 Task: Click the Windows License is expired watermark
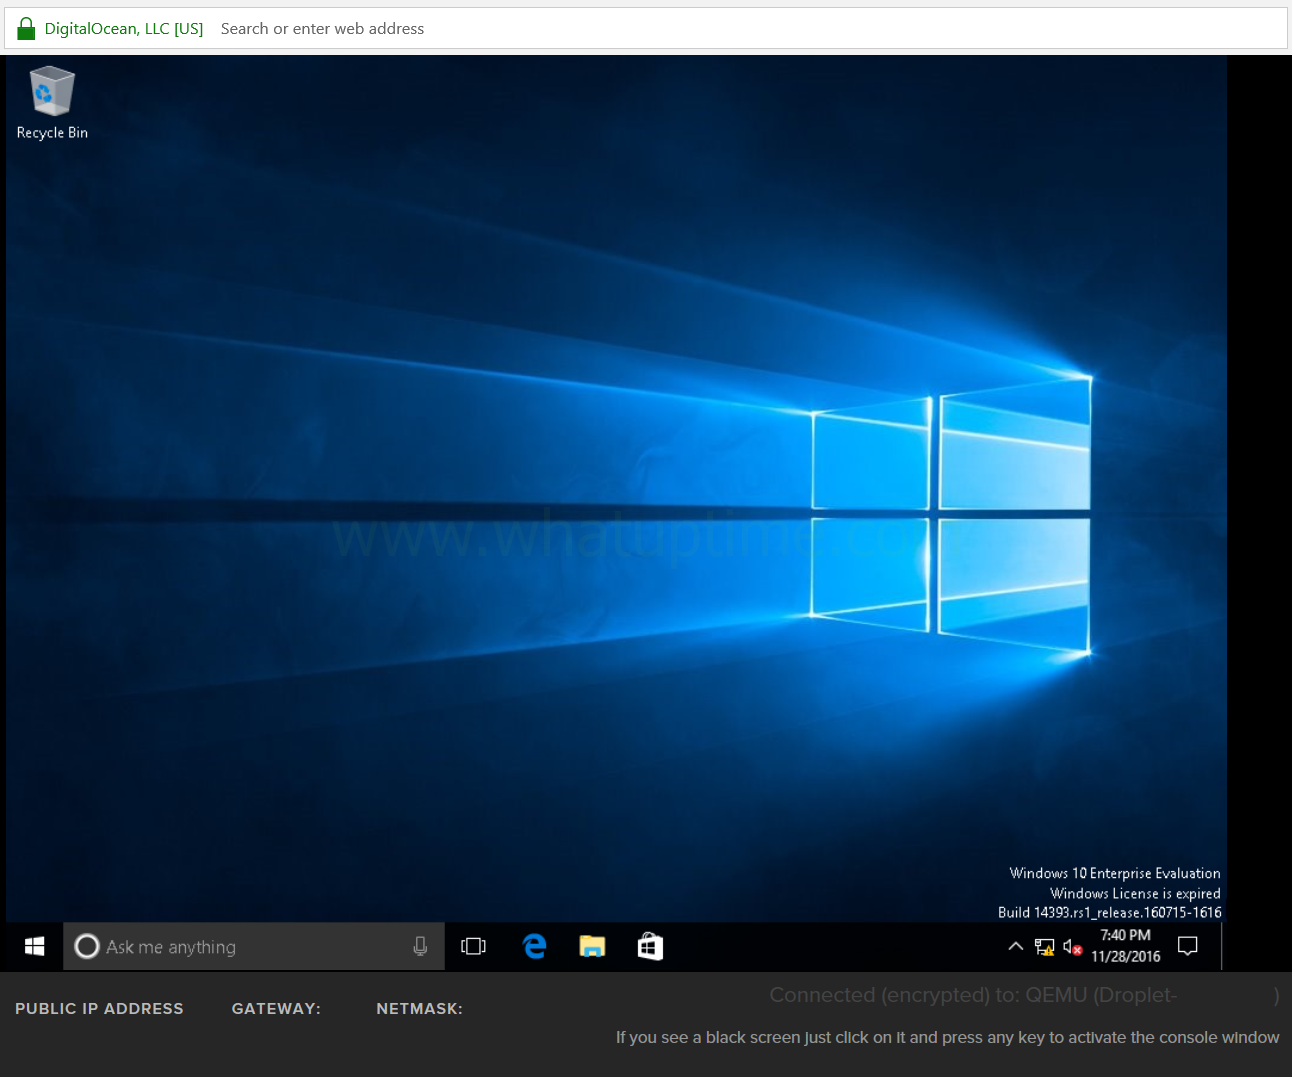click(1135, 893)
